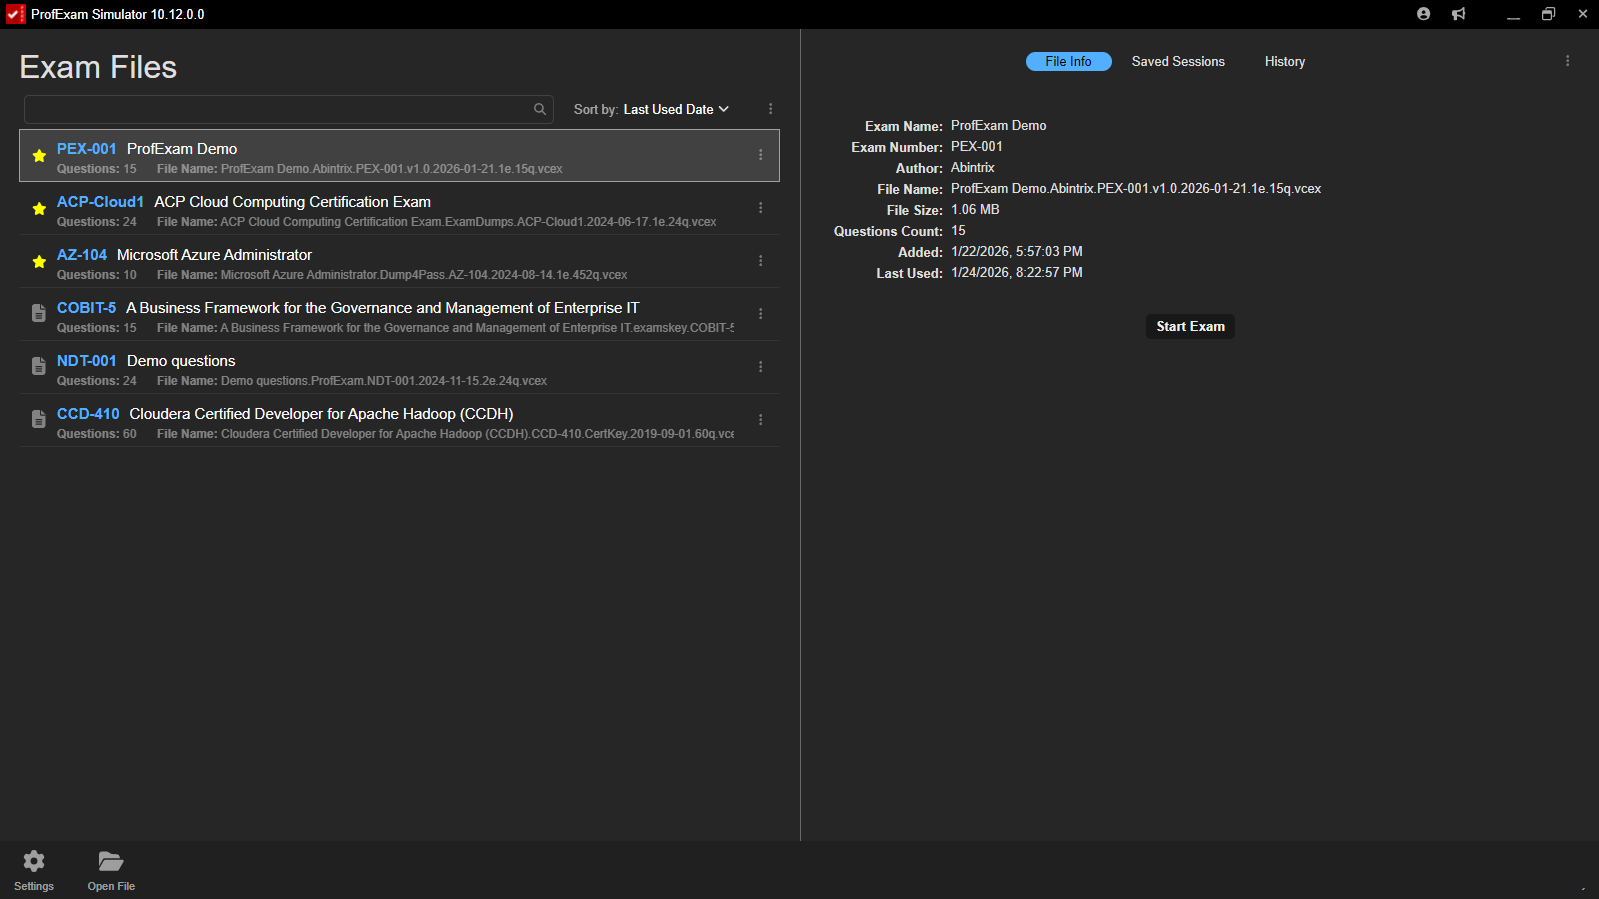Viewport: 1599px width, 899px height.
Task: Select the COBIT-5 Business Framework exam row
Action: pos(399,315)
